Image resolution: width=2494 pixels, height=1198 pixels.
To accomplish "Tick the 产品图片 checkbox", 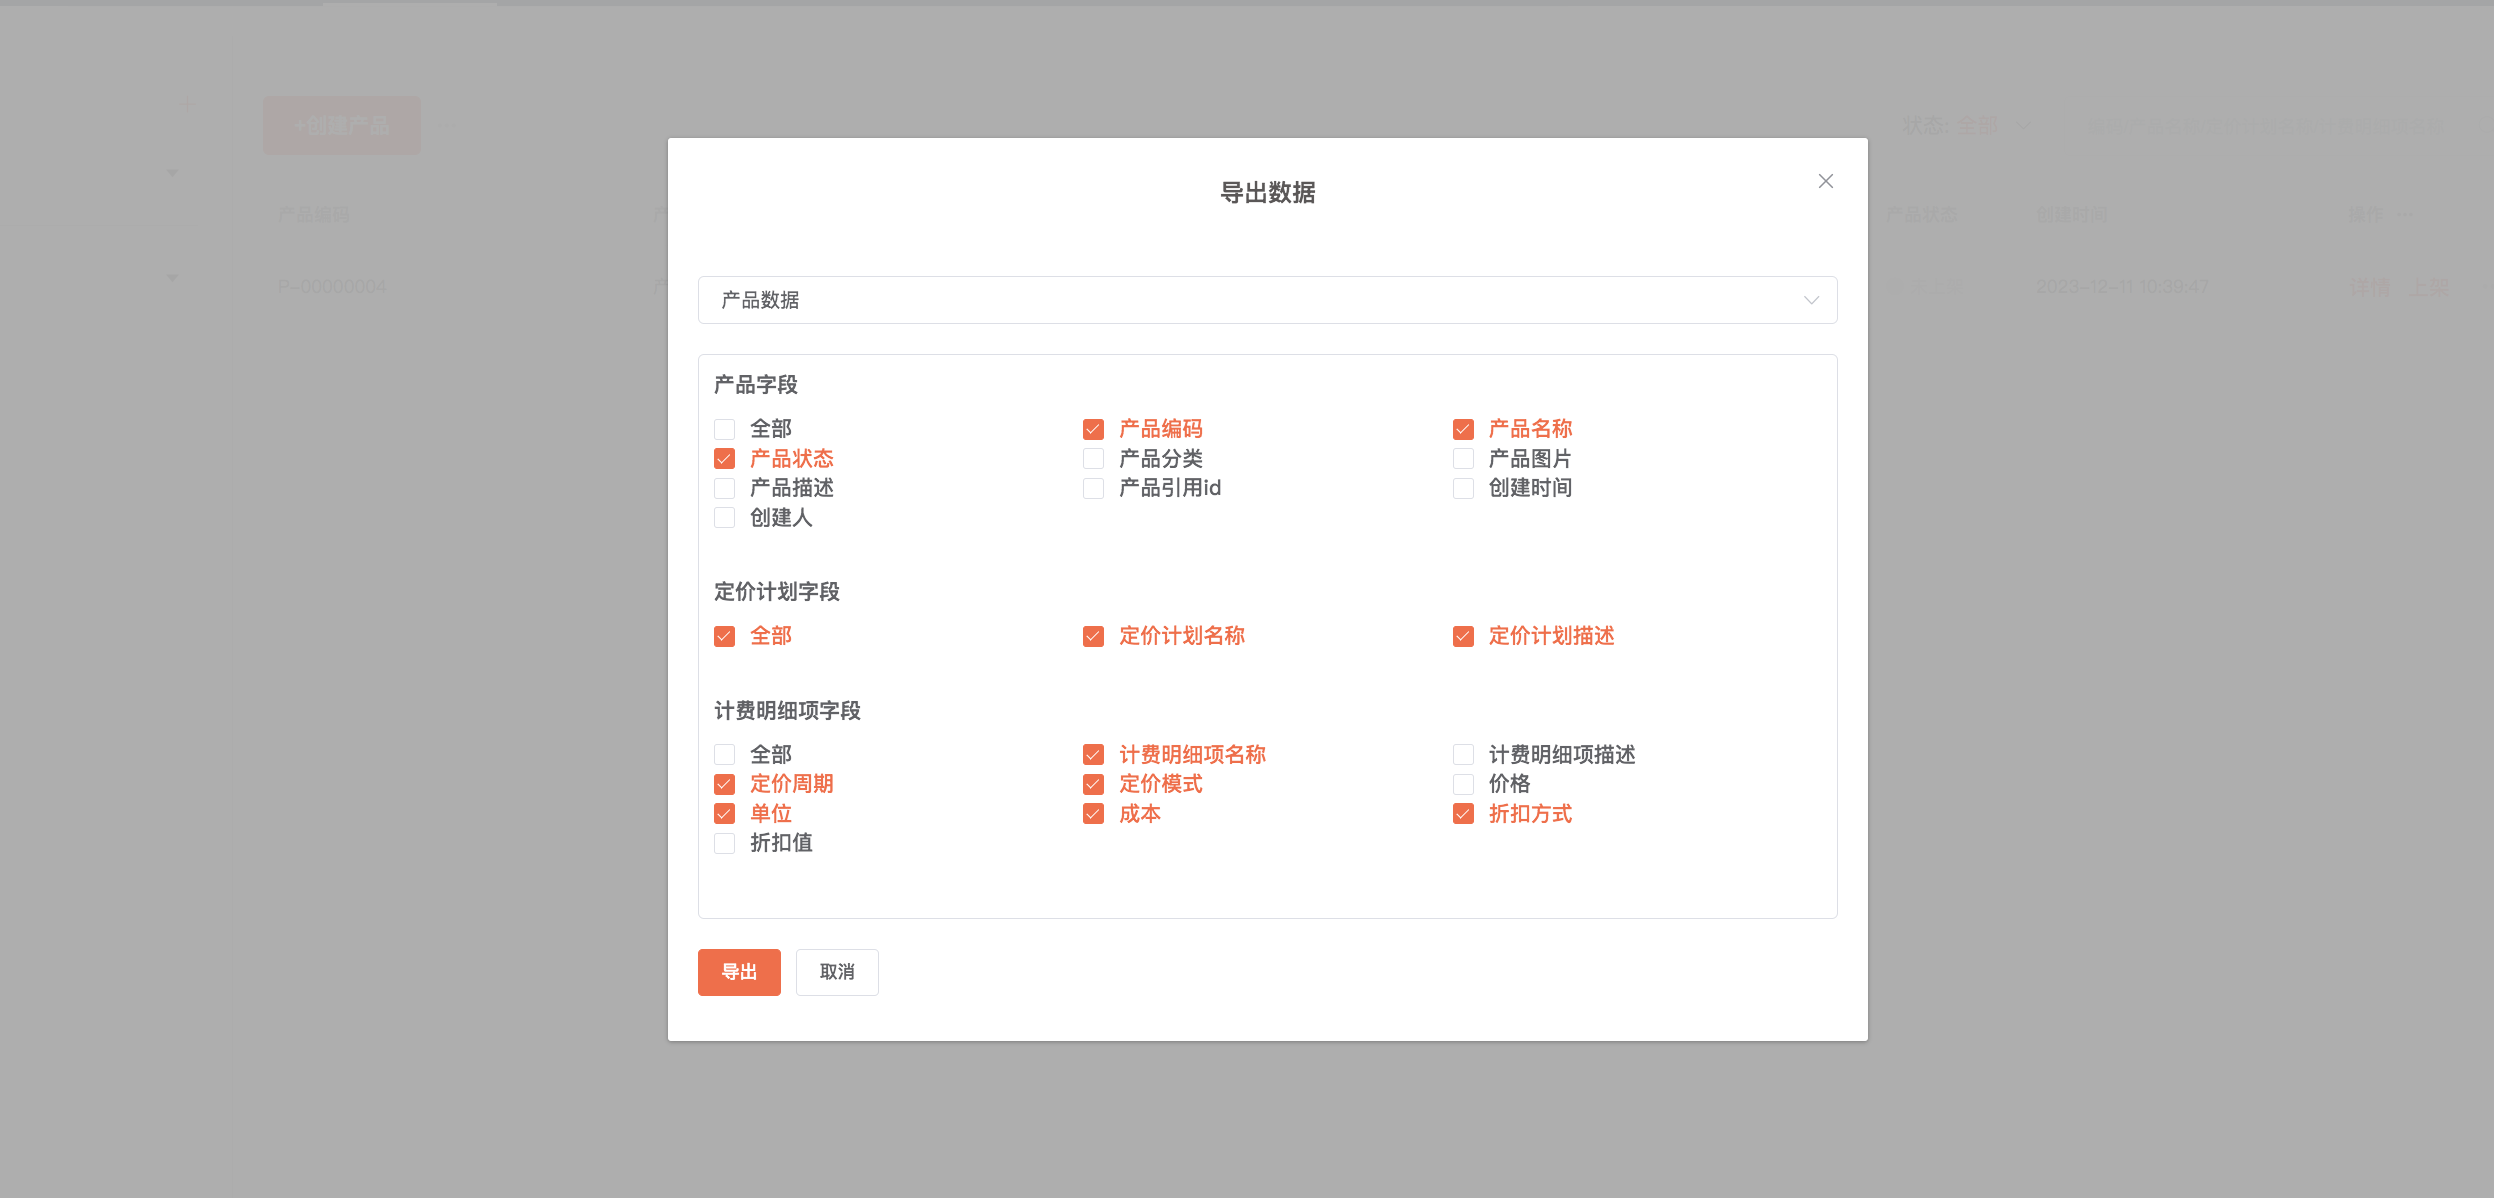I will [x=1463, y=459].
